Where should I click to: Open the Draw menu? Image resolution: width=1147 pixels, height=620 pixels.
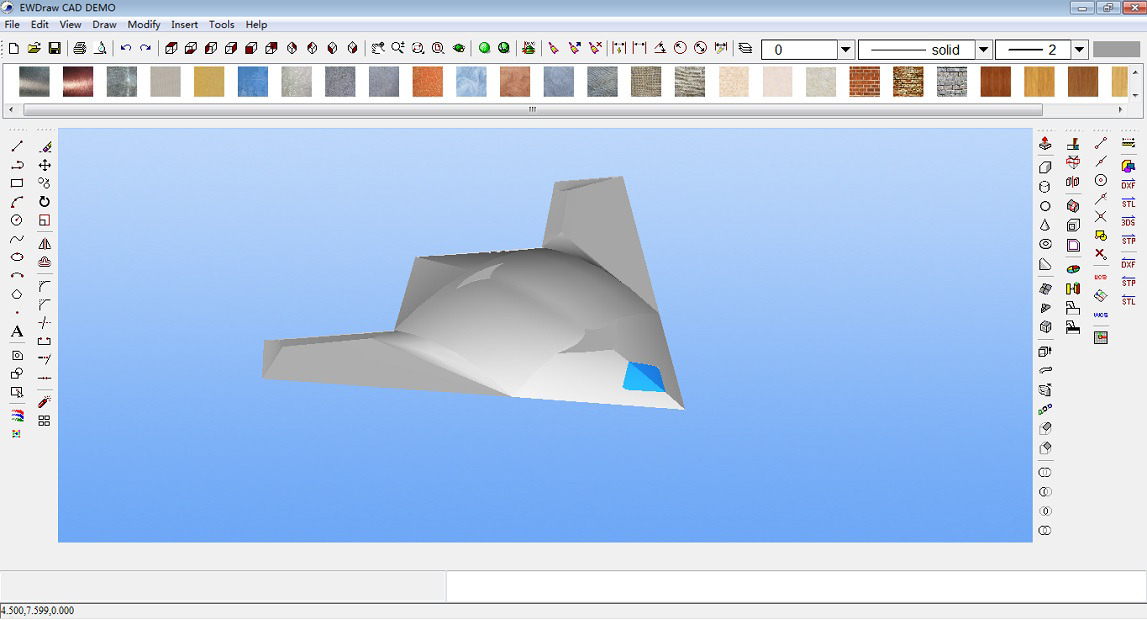pos(104,24)
